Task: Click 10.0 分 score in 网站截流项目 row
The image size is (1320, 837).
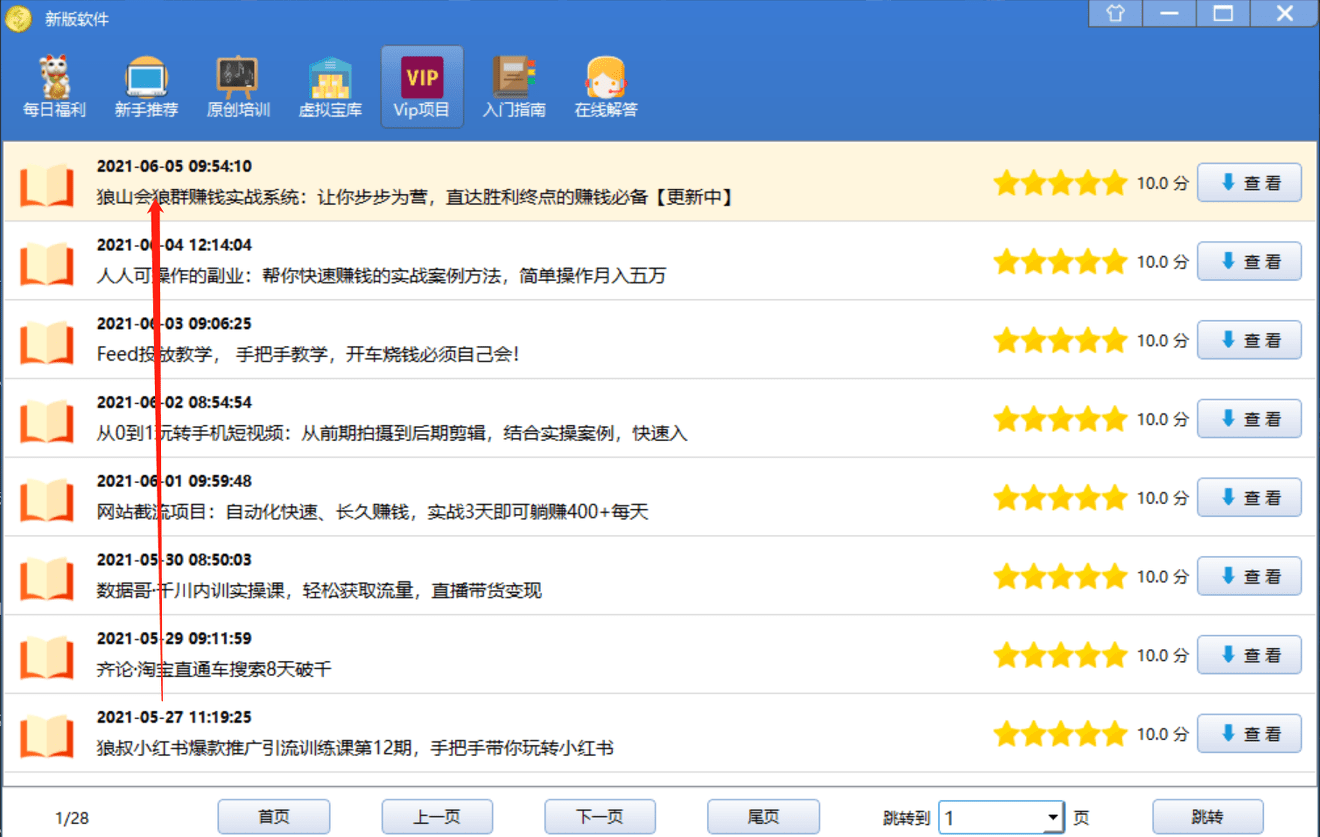Action: [x=1163, y=498]
